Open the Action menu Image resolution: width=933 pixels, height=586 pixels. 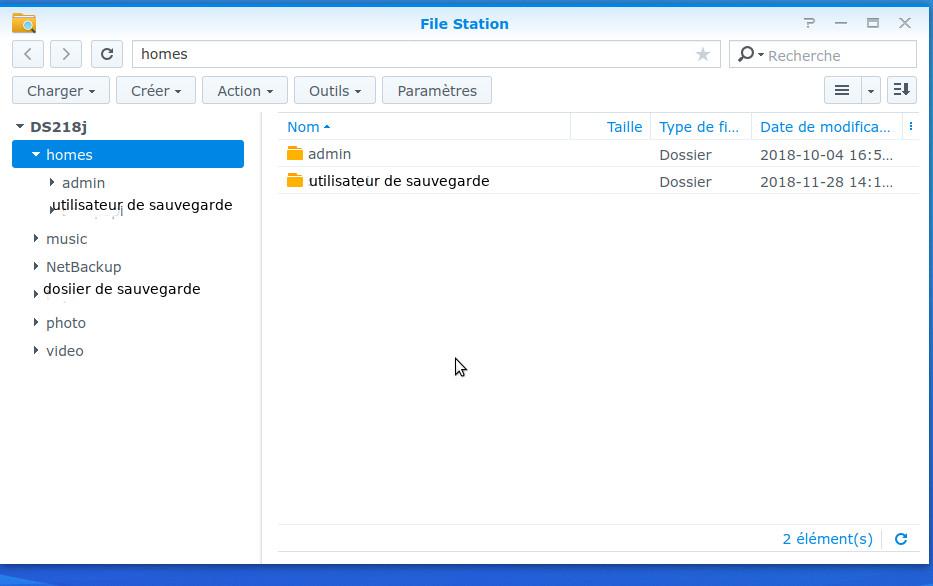(x=245, y=90)
